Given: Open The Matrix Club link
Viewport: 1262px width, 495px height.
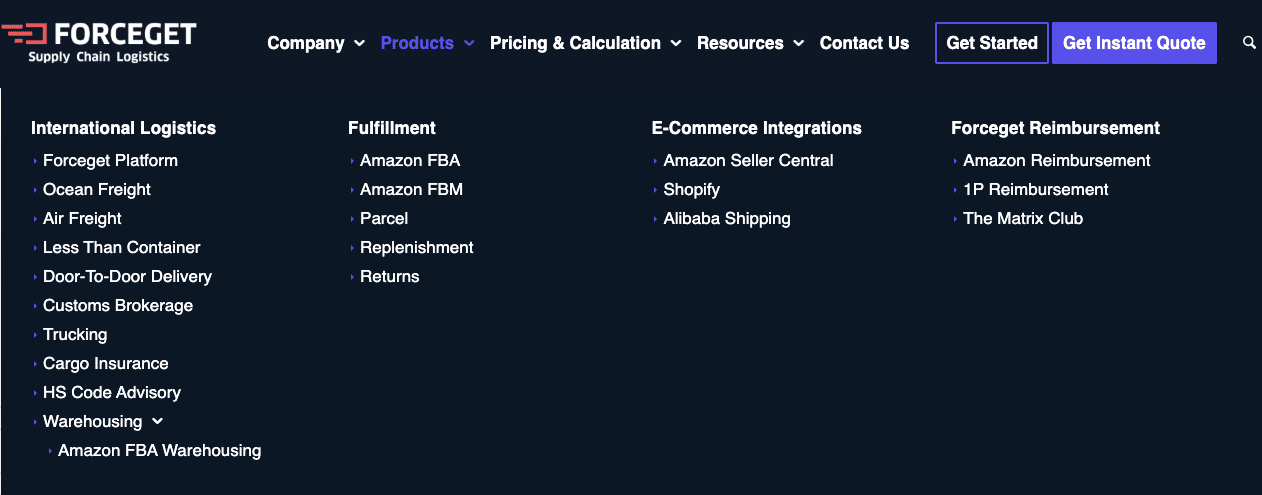Looking at the screenshot, I should (1023, 218).
